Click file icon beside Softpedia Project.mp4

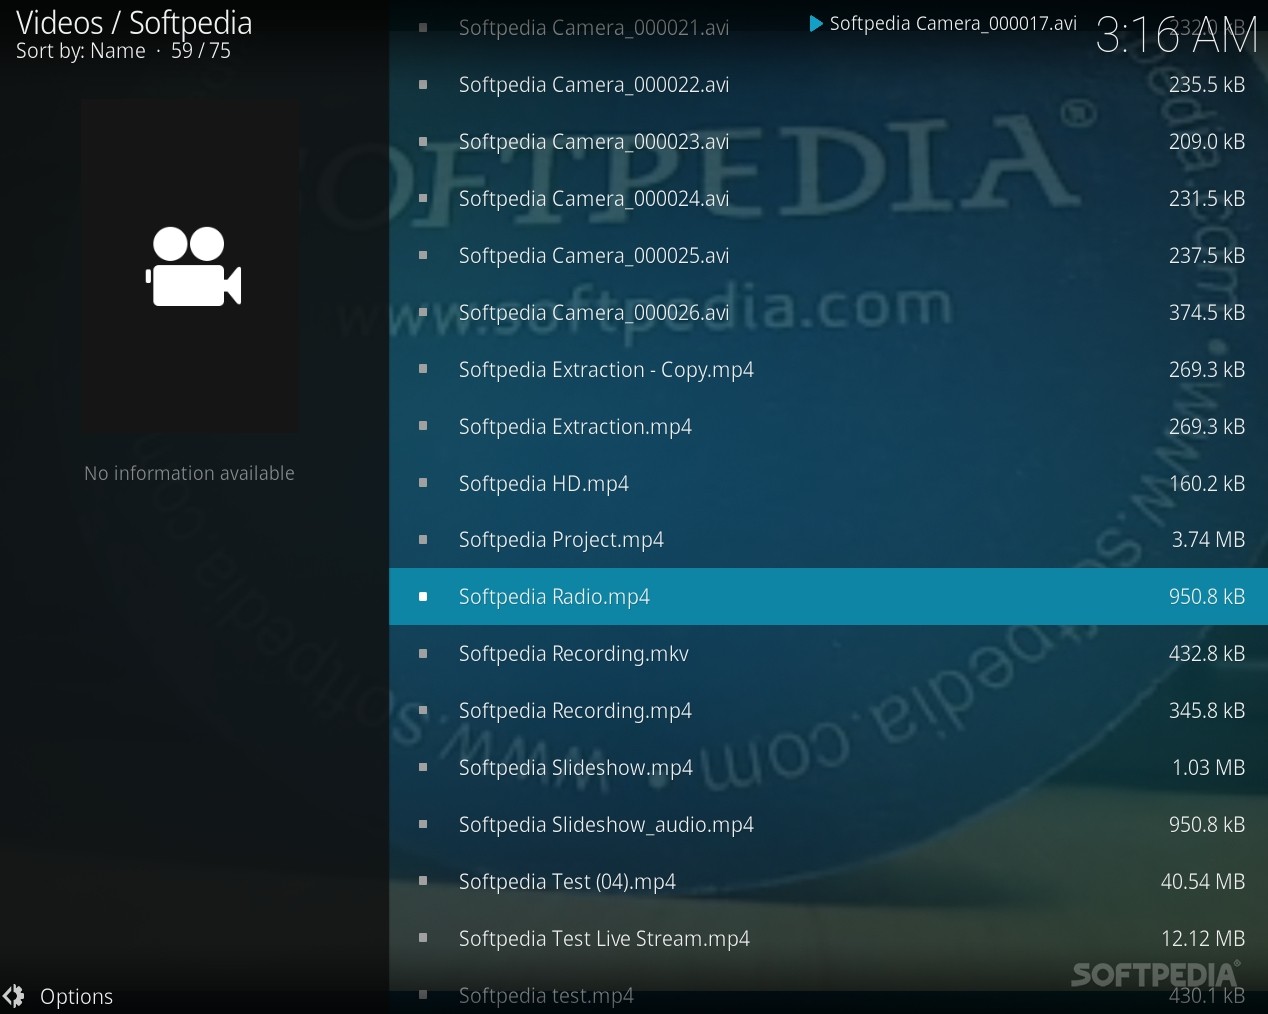[423, 540]
